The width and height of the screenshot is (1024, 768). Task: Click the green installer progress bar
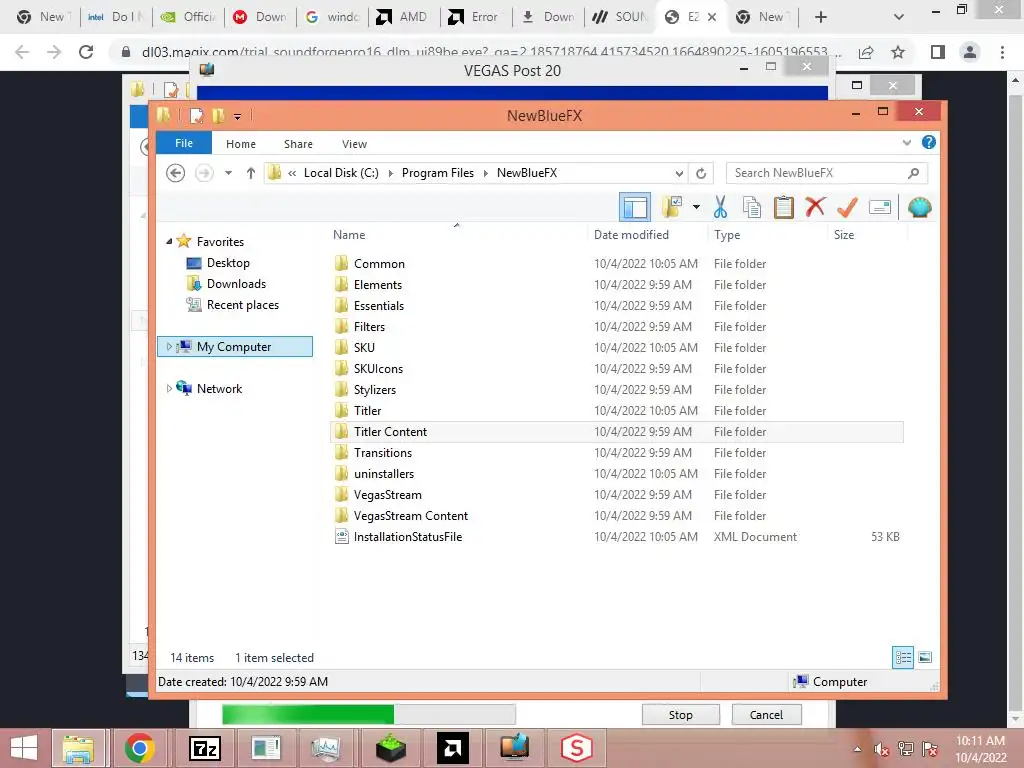369,714
